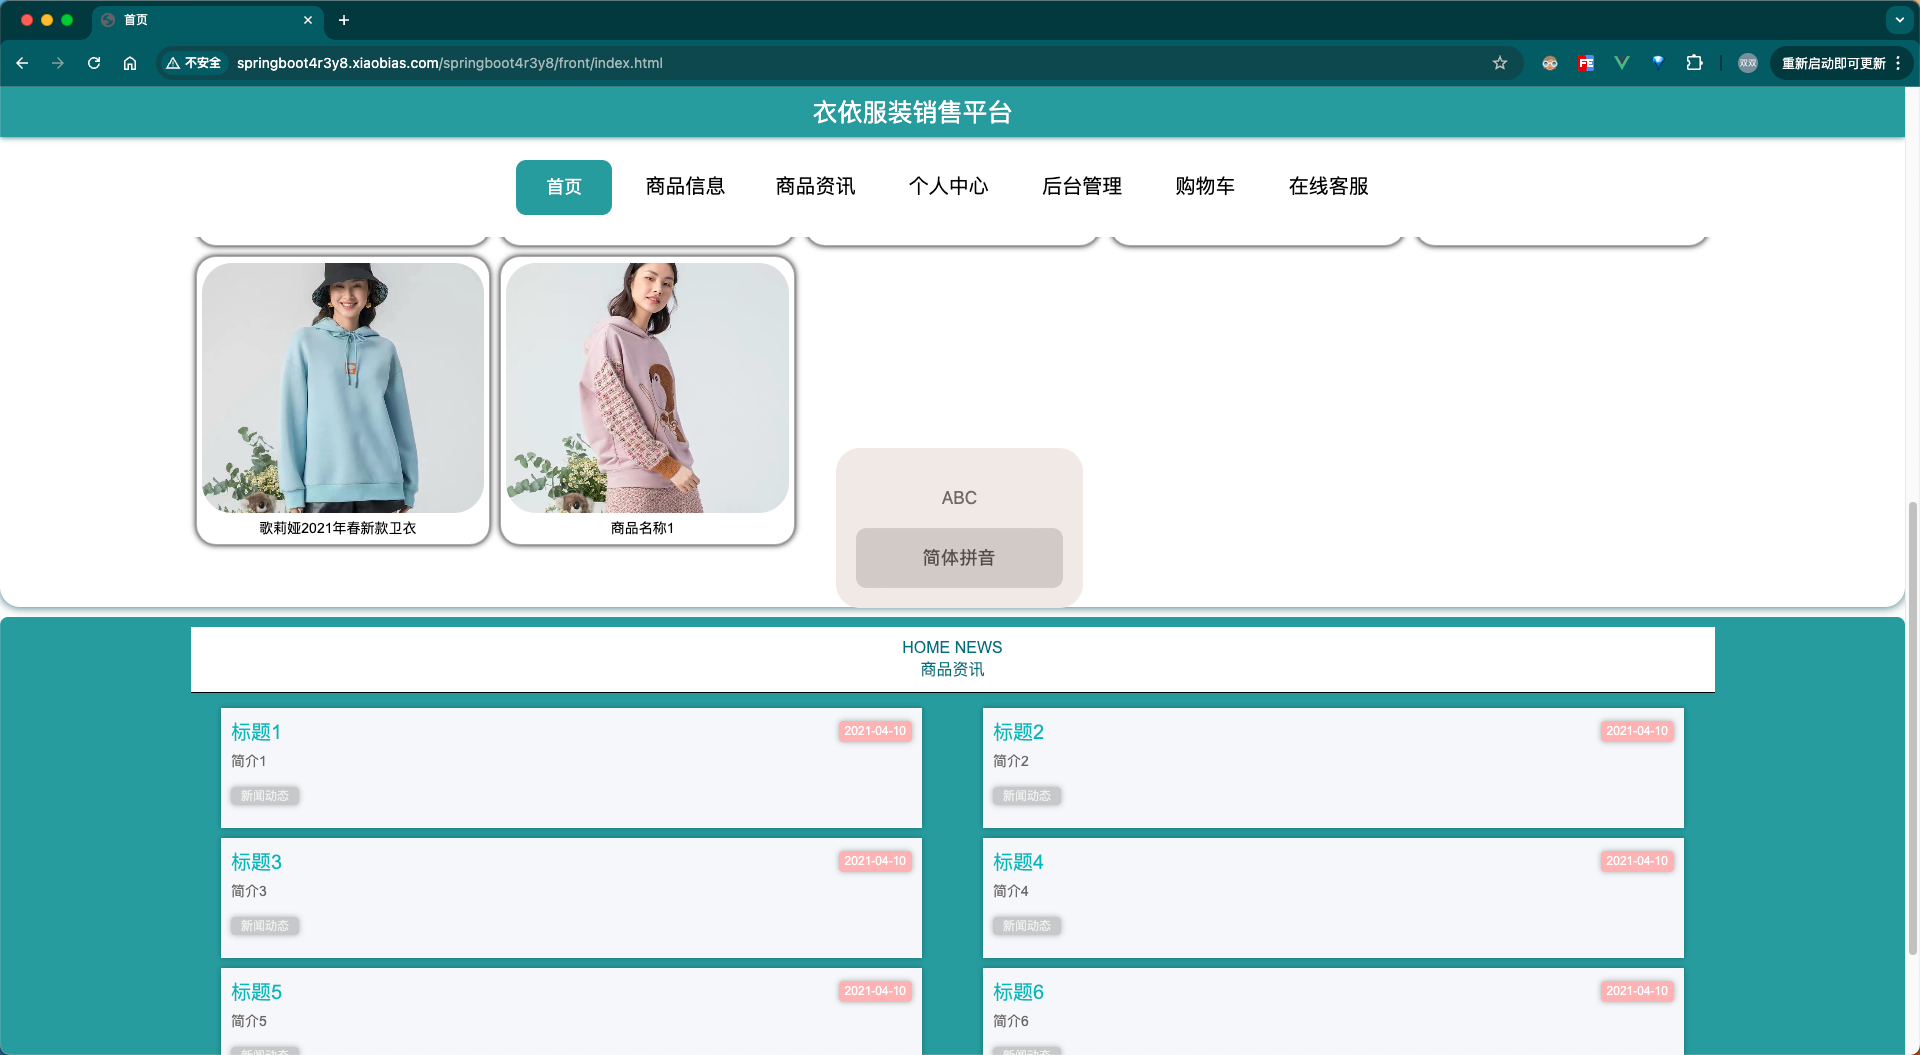This screenshot has width=1920, height=1055.
Task: Open the 商品资讯 menu item
Action: (816, 187)
